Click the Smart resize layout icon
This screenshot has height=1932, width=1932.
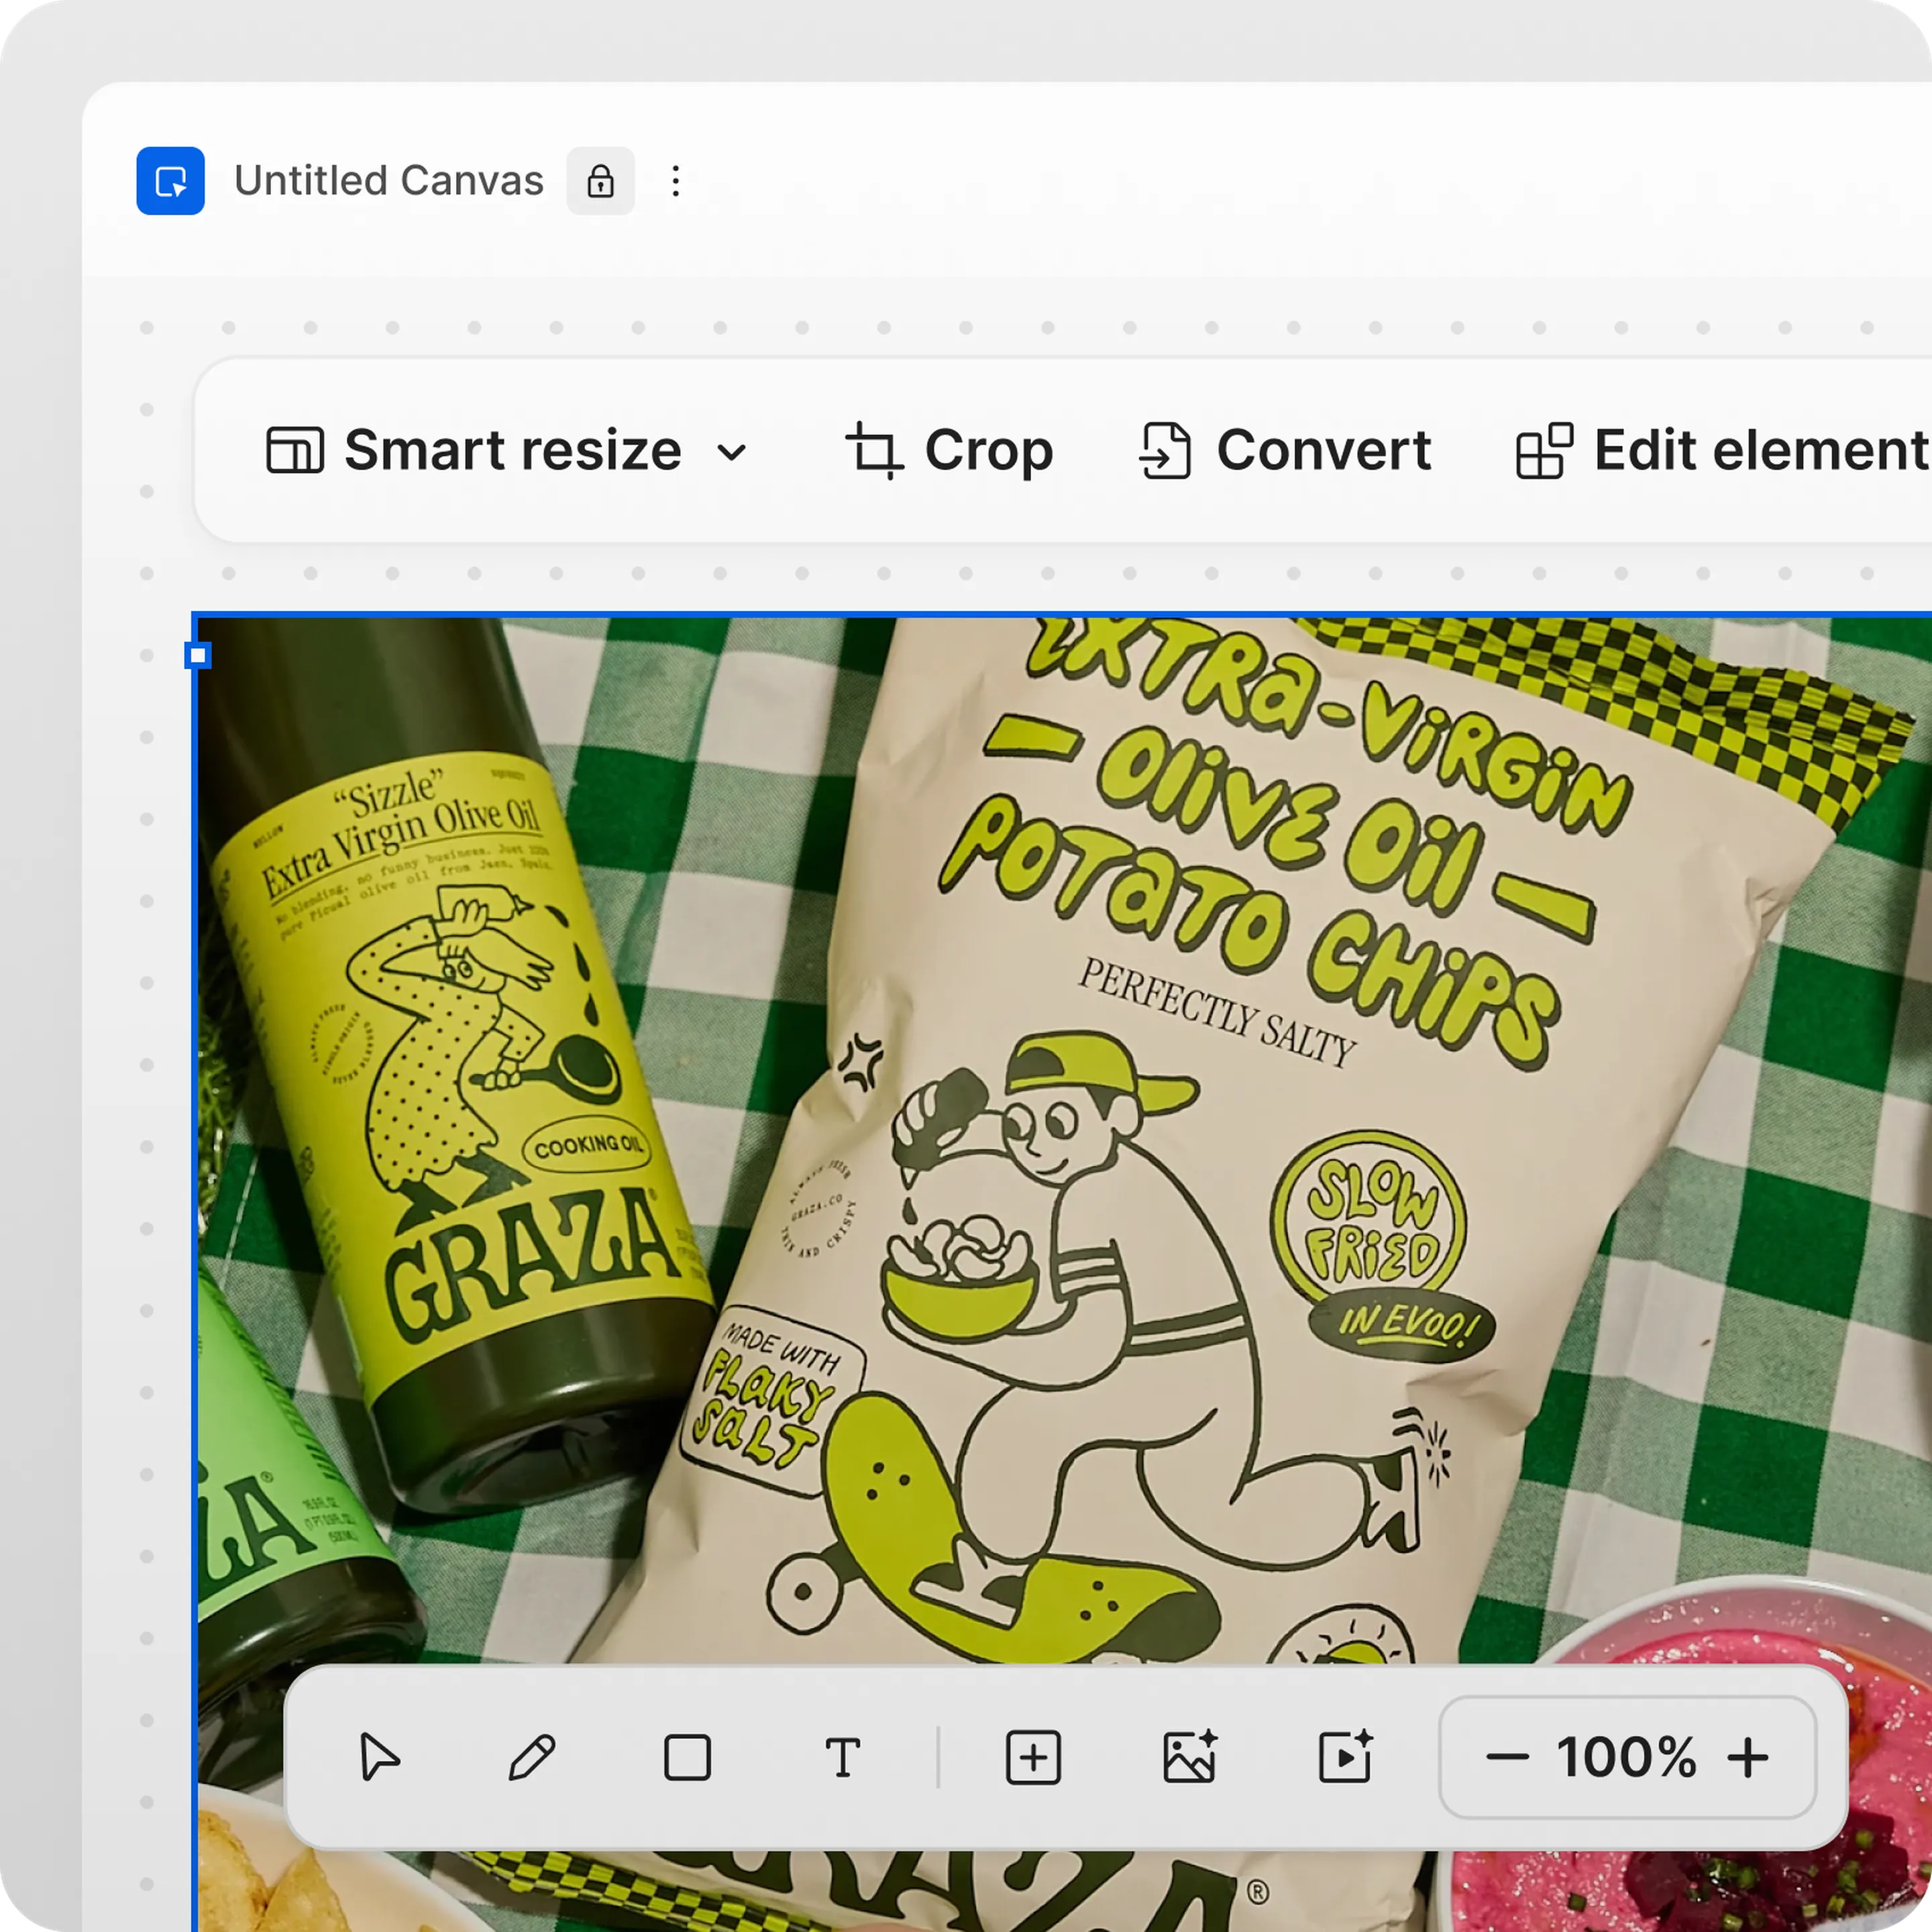(294, 450)
